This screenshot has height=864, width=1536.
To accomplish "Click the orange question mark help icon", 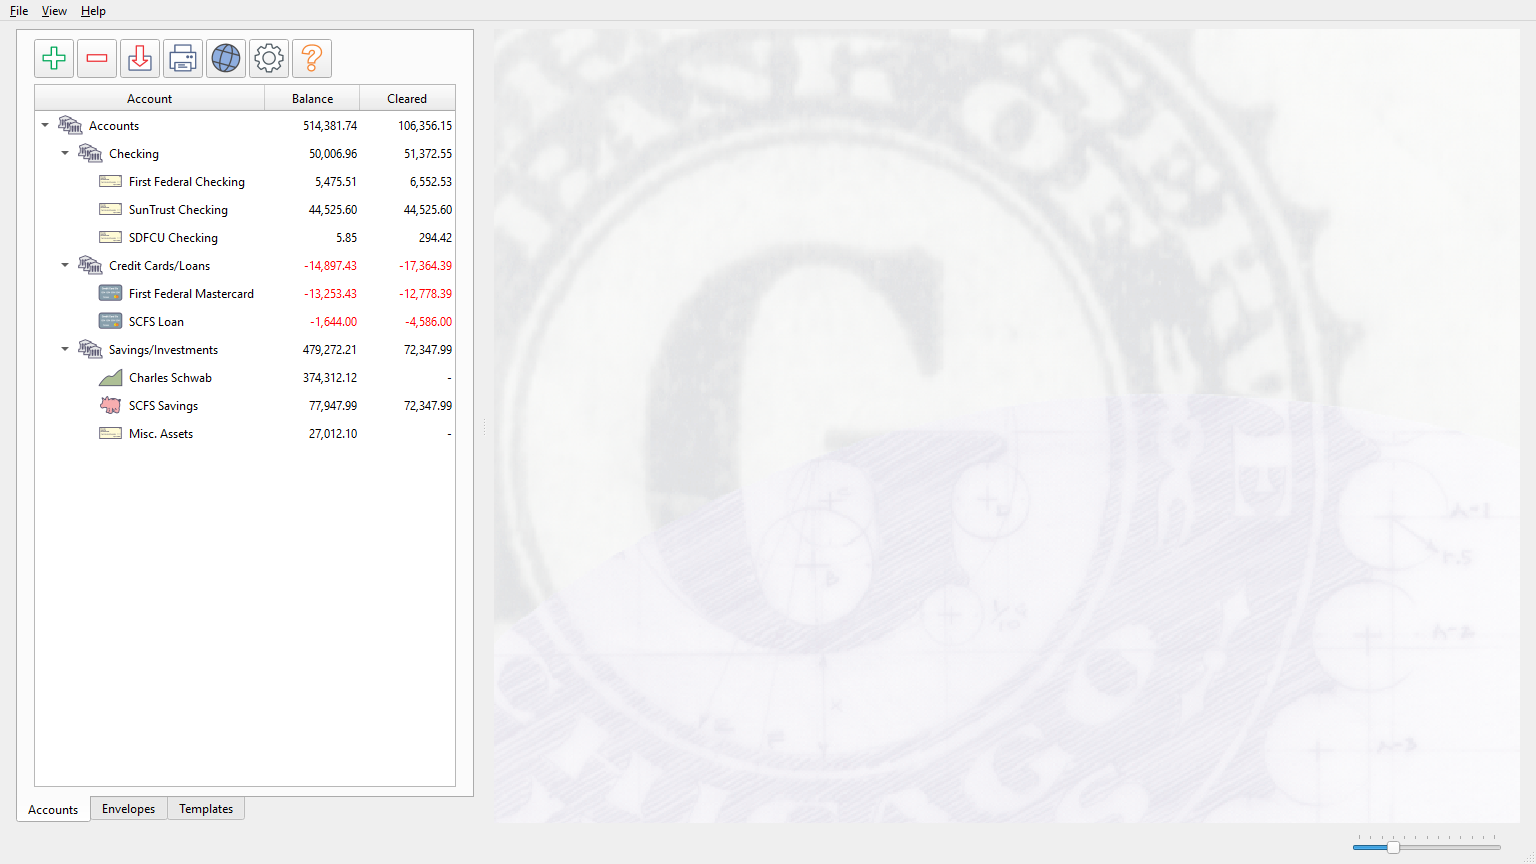I will pos(312,58).
